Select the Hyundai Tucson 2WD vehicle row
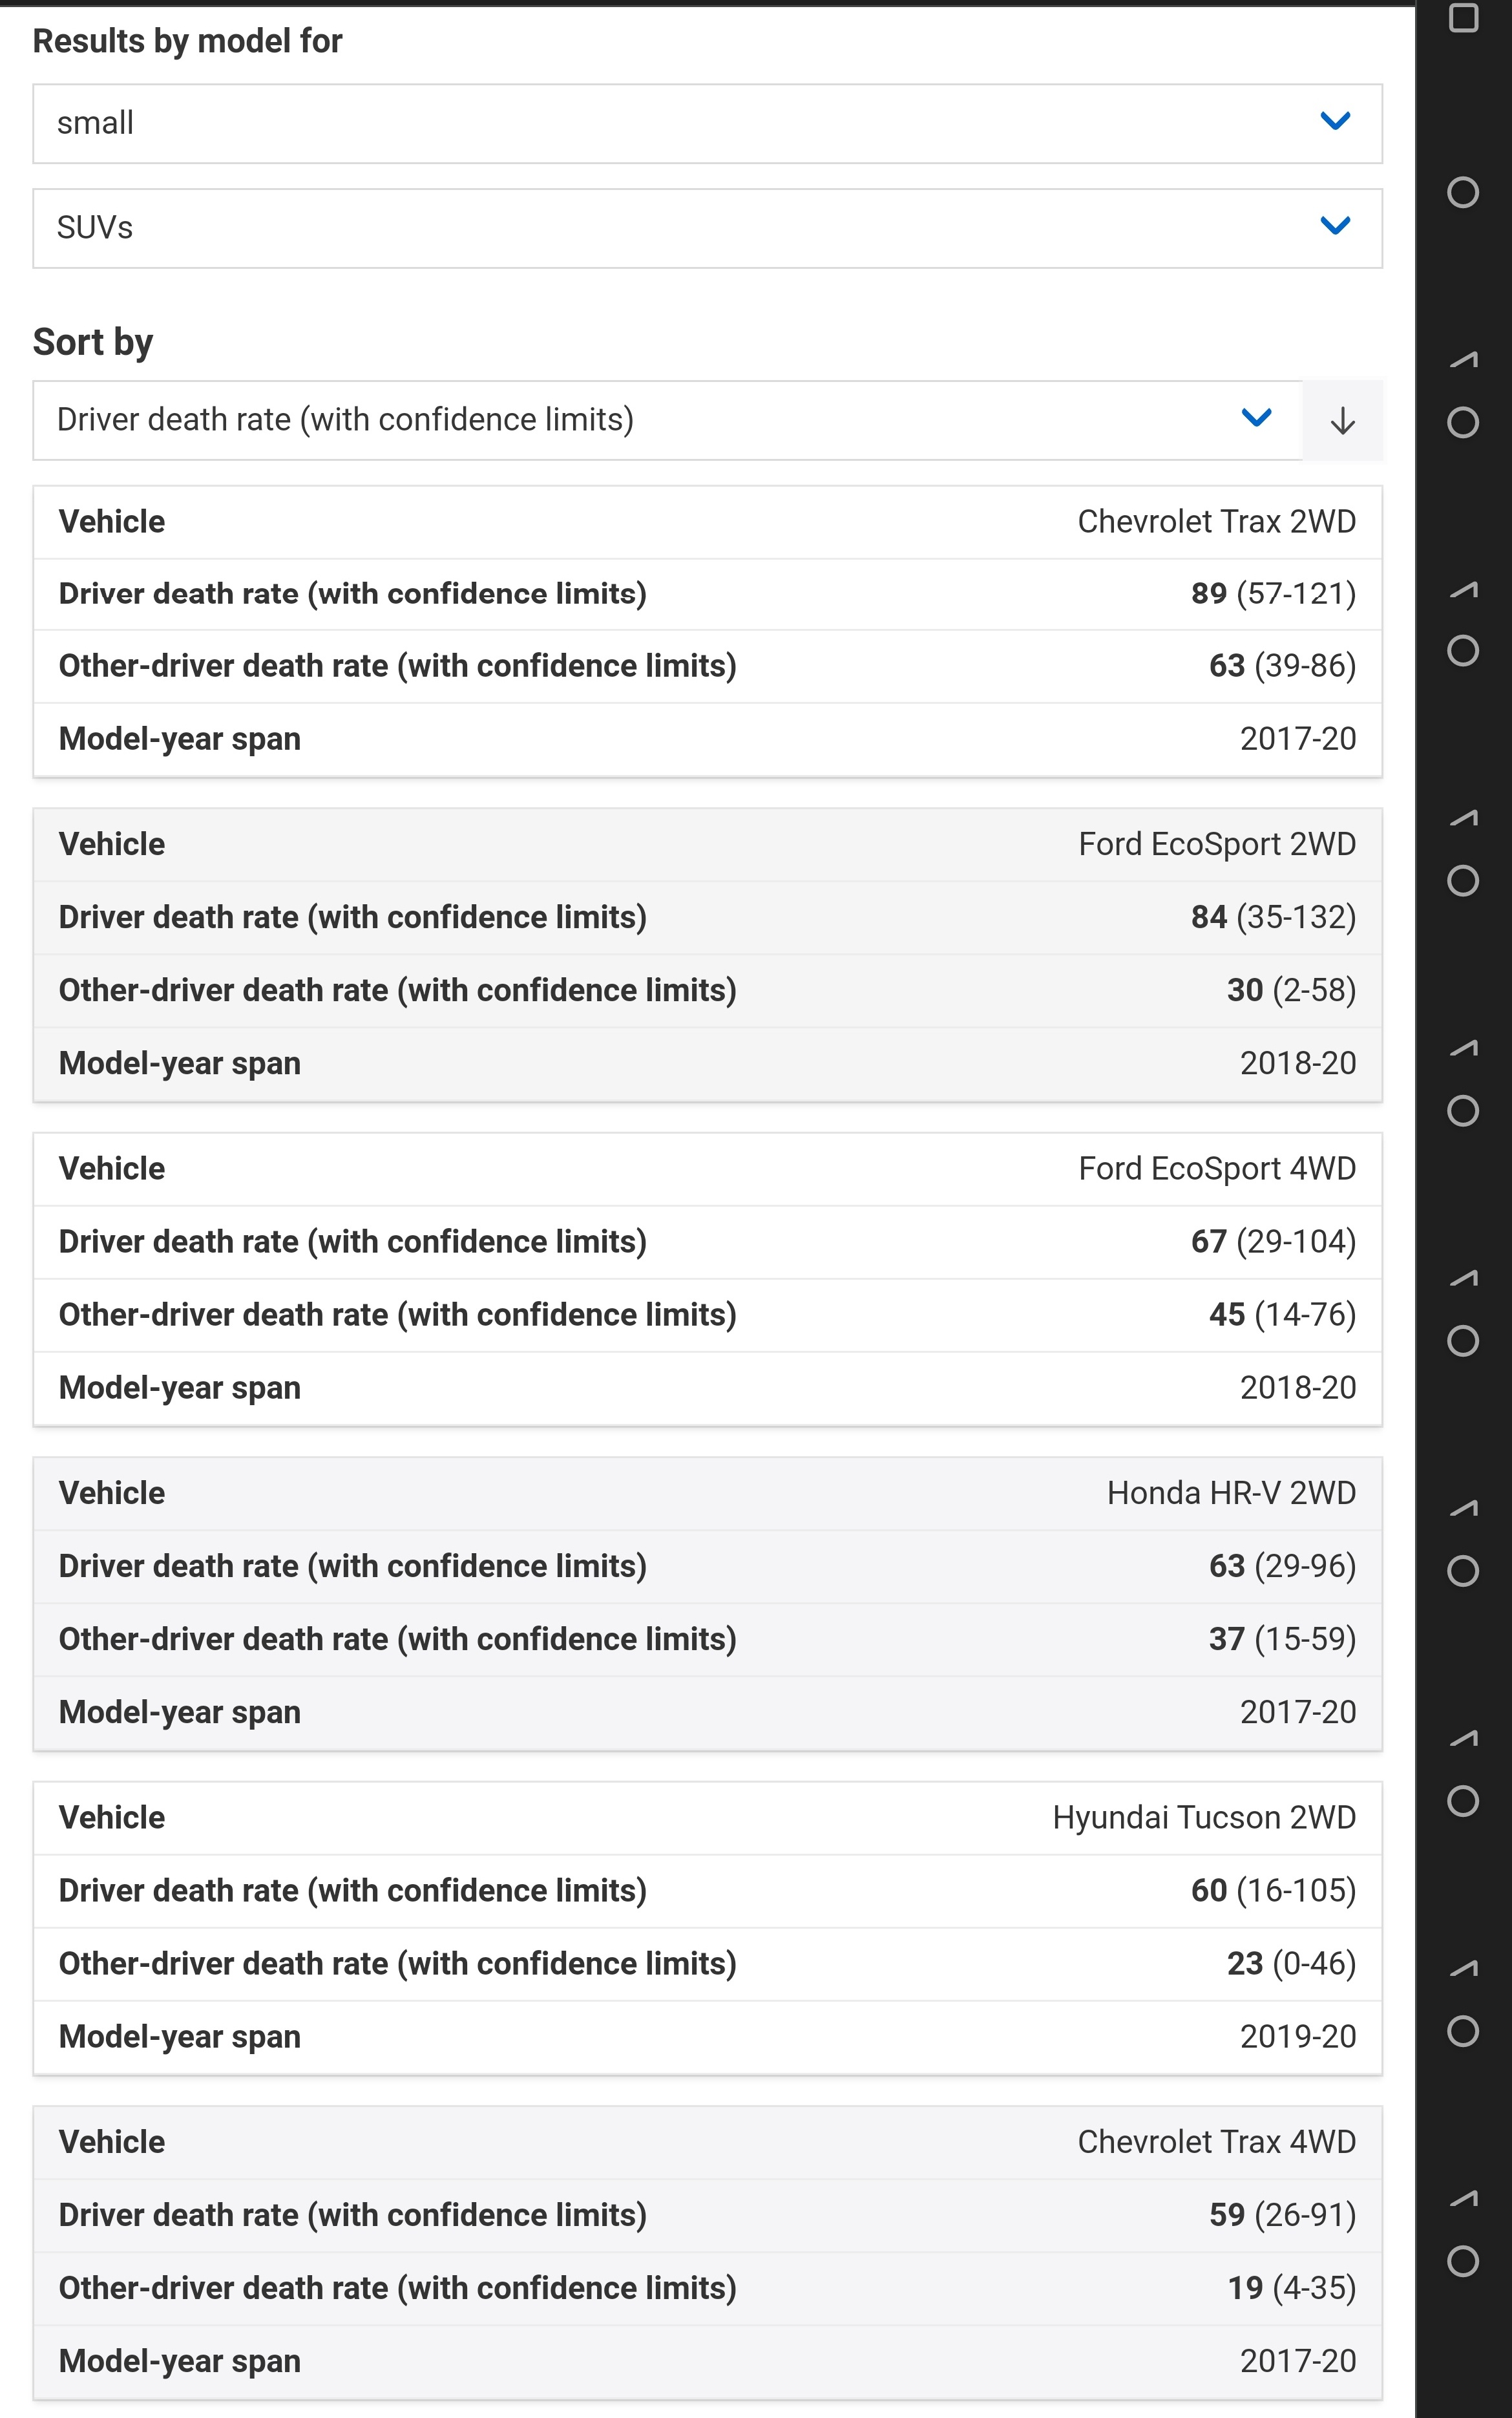1512x2418 pixels. pyautogui.click(x=708, y=1818)
